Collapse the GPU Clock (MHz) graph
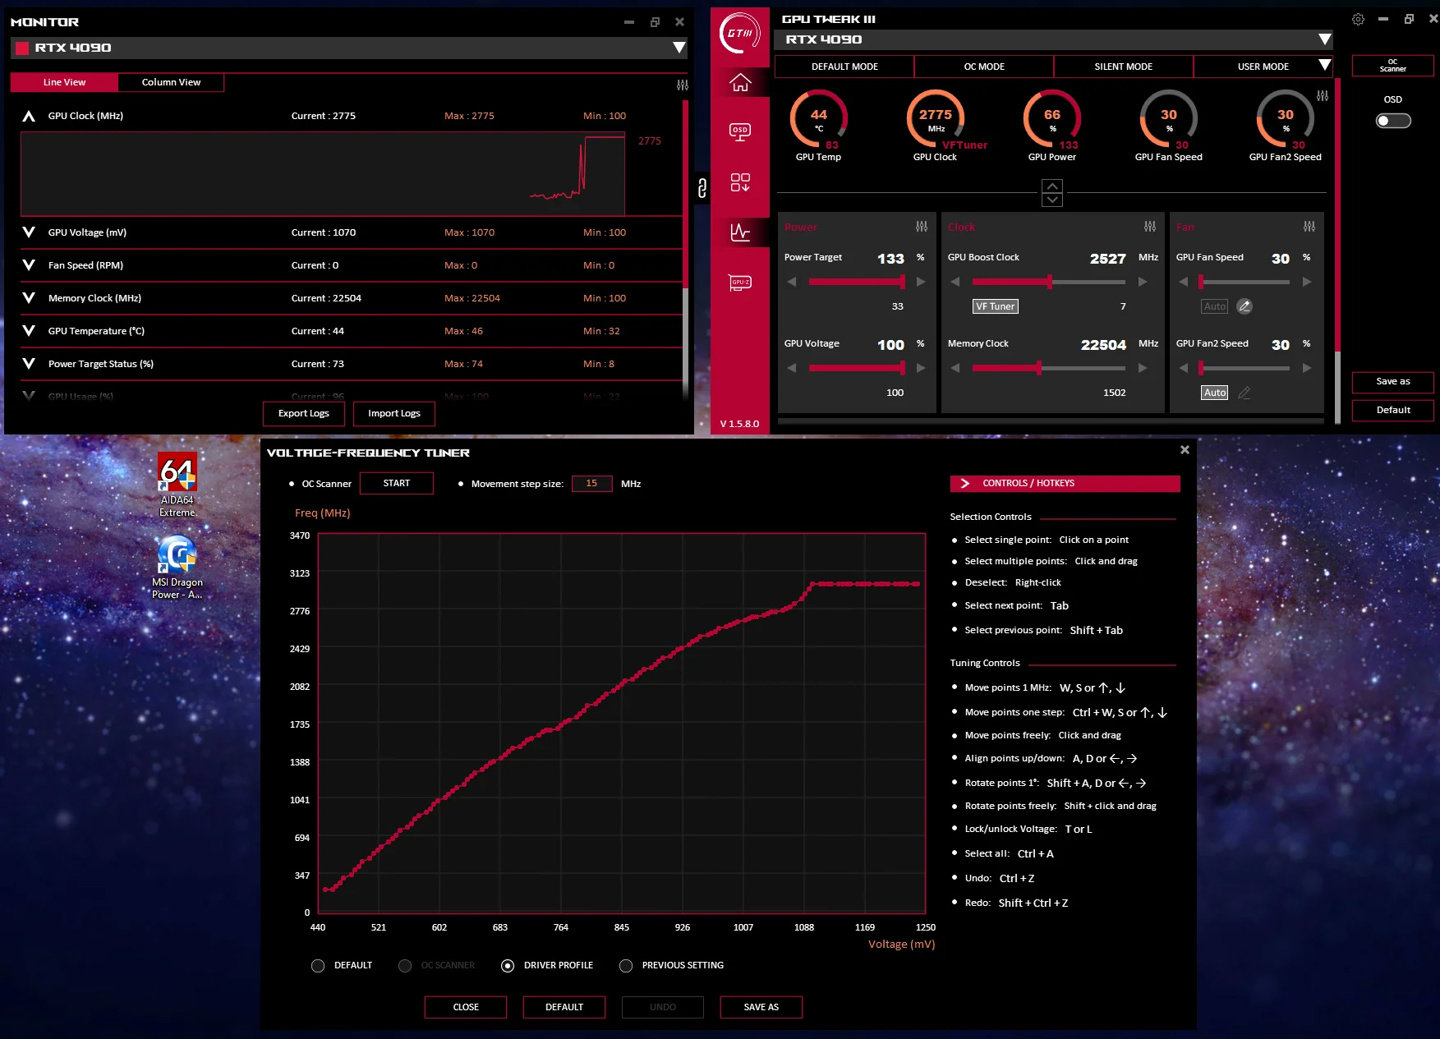This screenshot has height=1039, width=1440. click(x=29, y=116)
